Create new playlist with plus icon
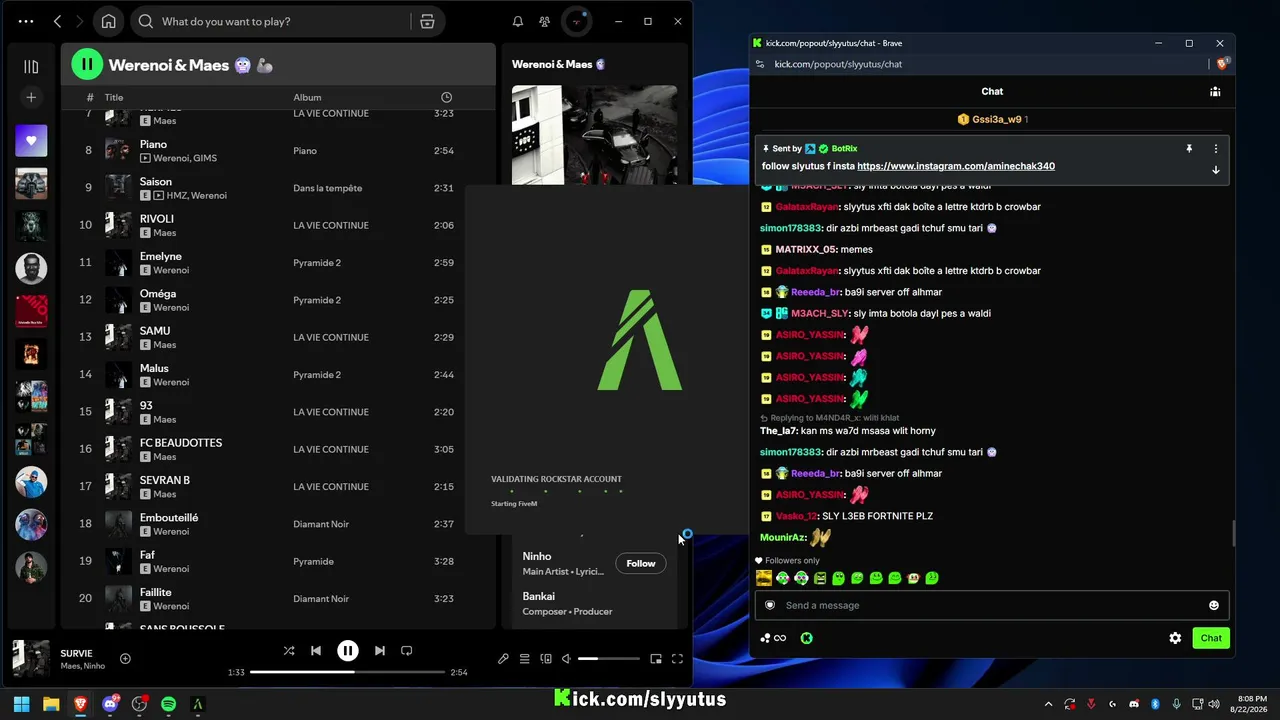 click(x=31, y=97)
